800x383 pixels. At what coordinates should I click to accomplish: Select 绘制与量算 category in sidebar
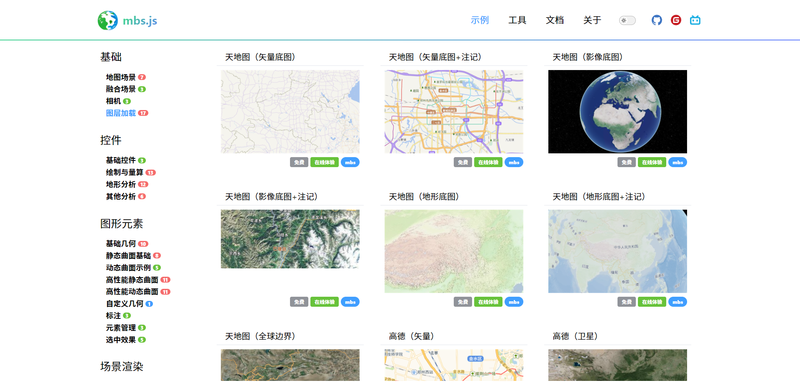125,172
